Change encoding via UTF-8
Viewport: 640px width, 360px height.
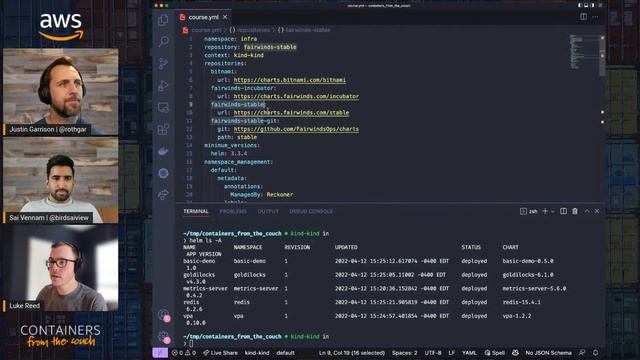(433, 353)
